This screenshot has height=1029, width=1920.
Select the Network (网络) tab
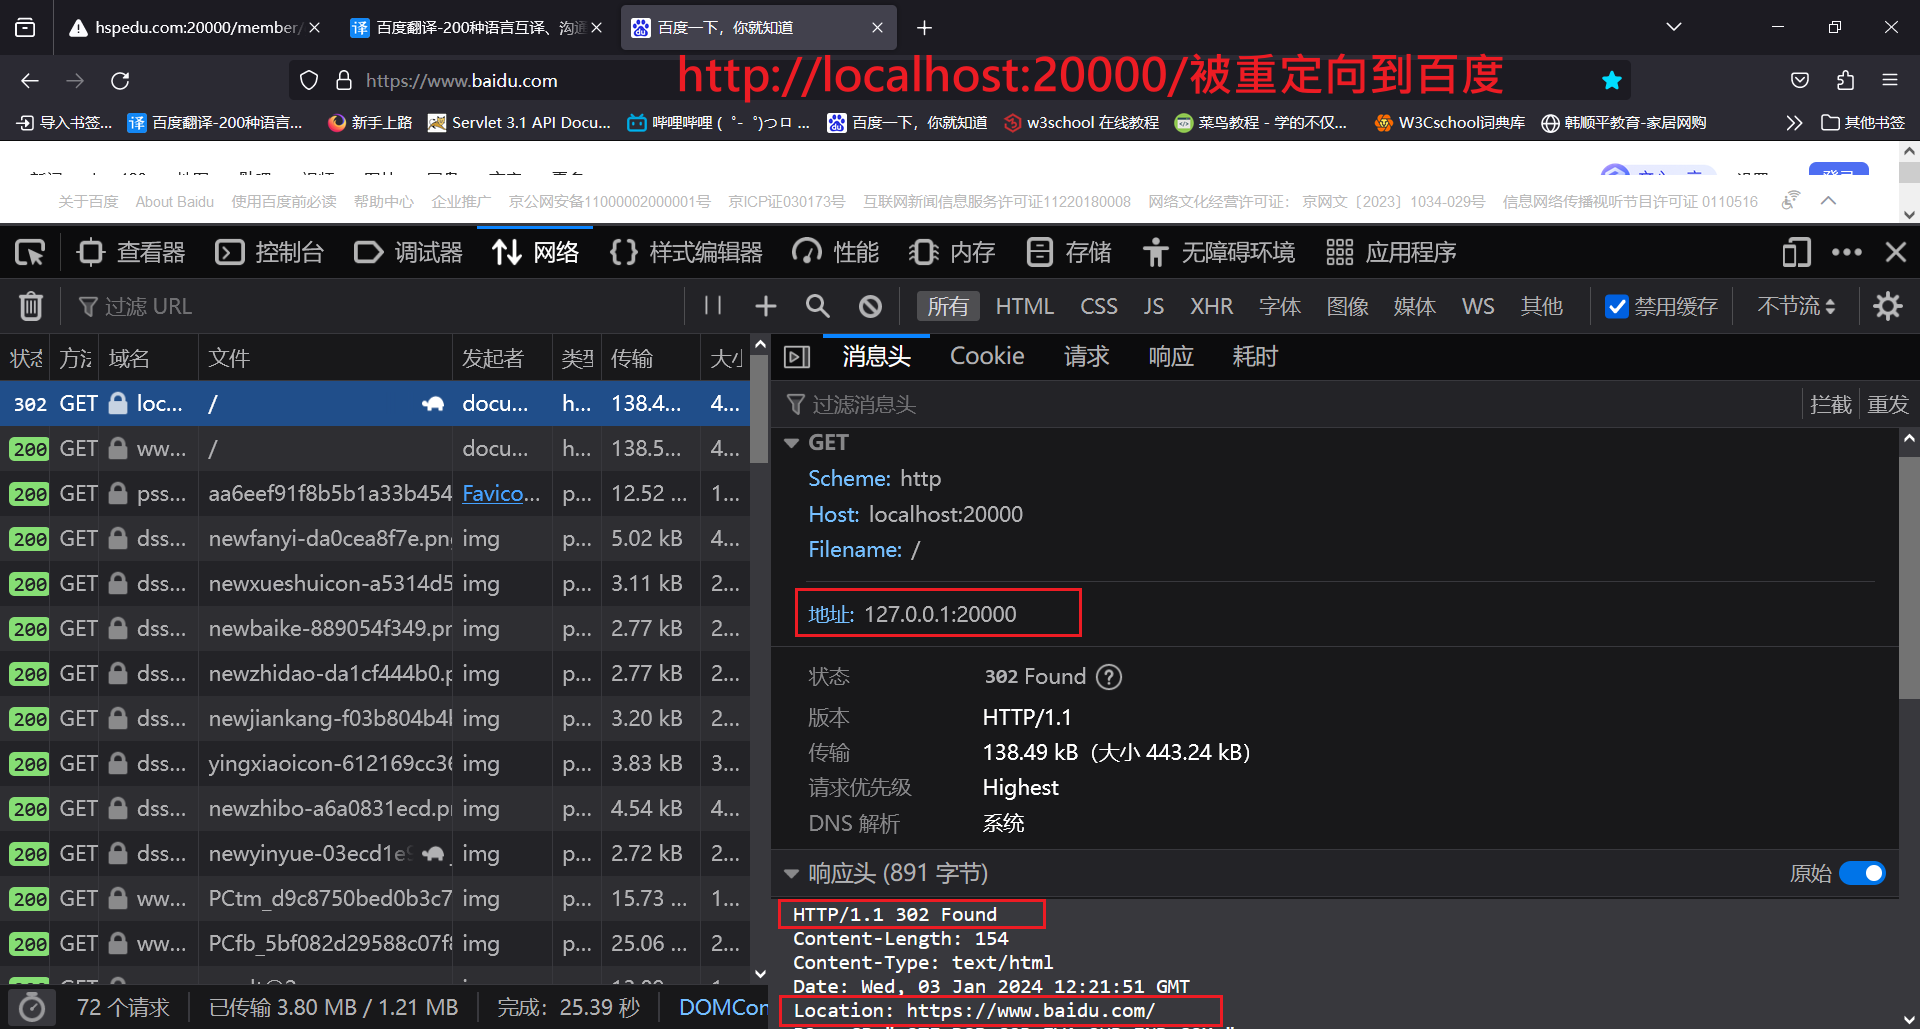pos(535,252)
